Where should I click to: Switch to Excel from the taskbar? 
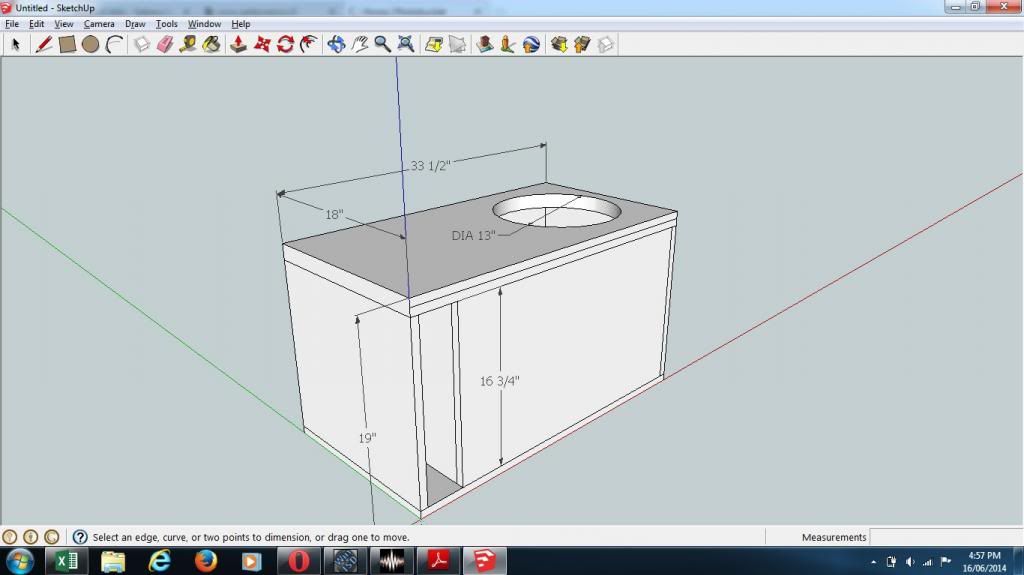click(66, 561)
